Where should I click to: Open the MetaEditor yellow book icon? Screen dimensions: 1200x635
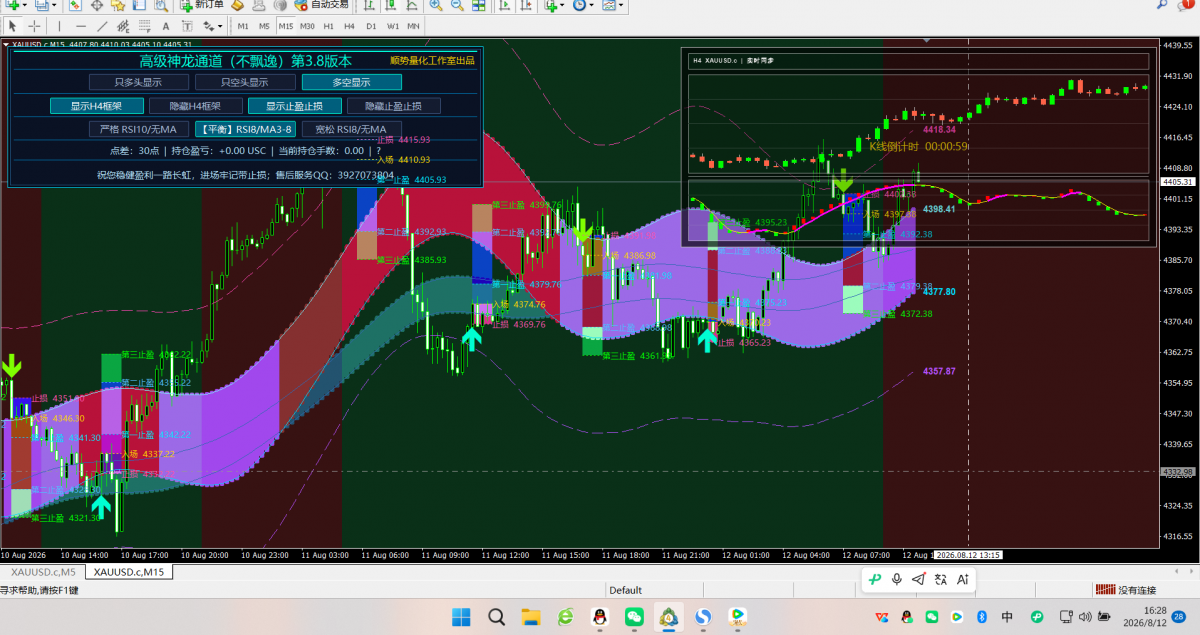[x=237, y=7]
